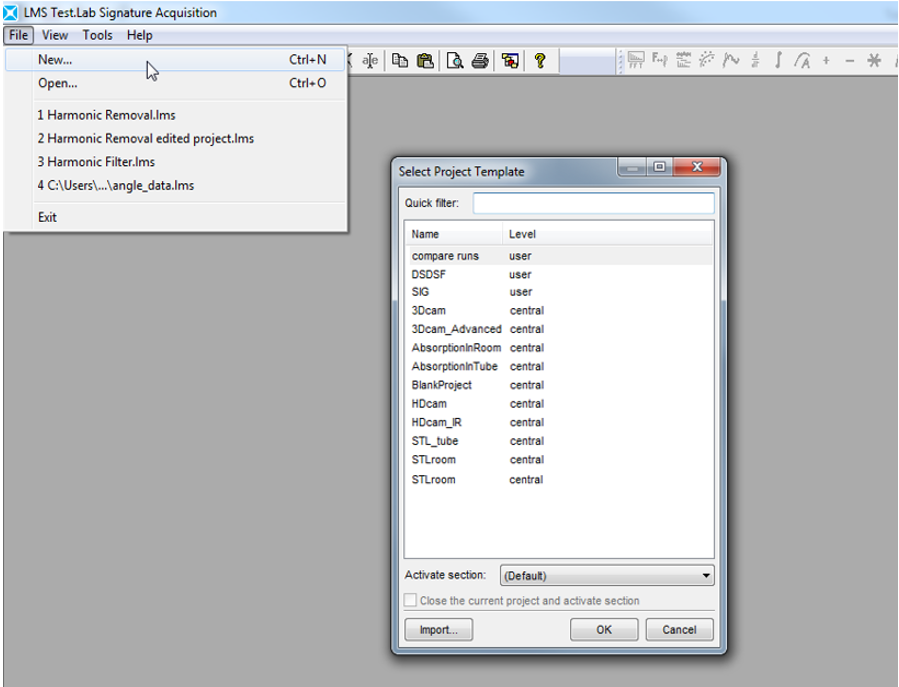Sort templates by Level column header

coord(607,234)
